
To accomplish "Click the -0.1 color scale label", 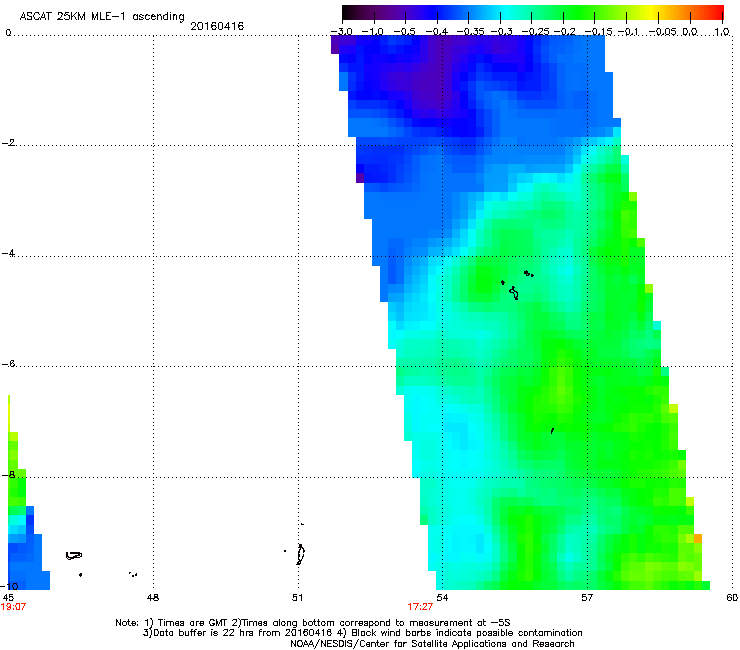I will 628,32.
